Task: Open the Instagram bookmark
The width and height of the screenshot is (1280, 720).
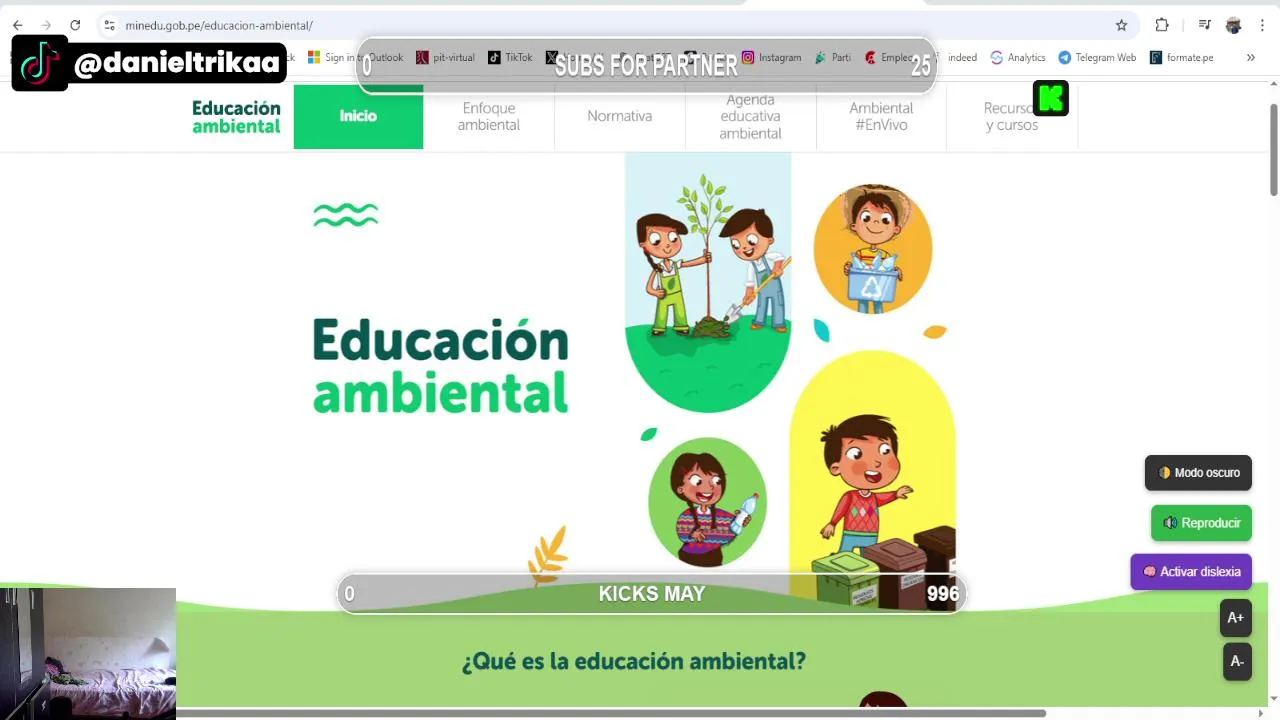Action: (771, 58)
